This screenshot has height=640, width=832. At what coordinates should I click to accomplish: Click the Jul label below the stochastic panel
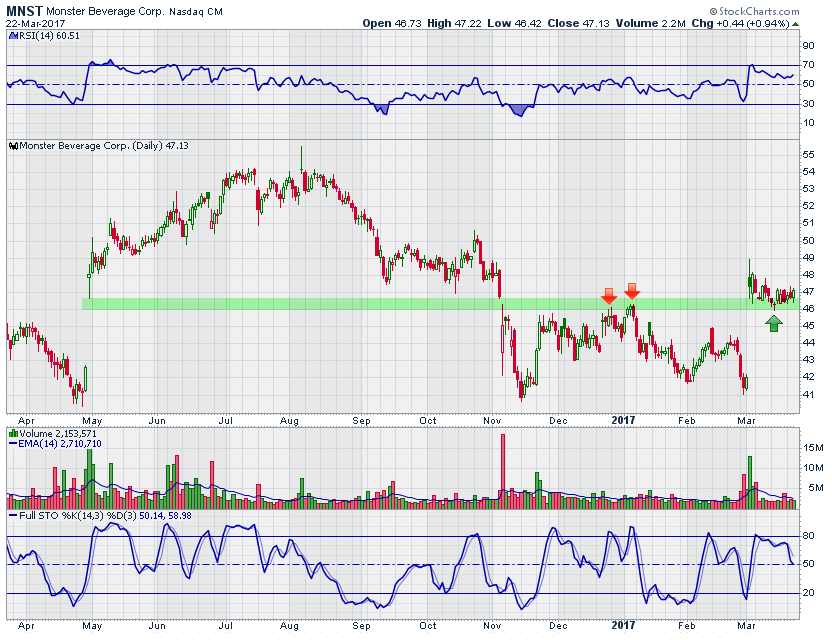click(x=226, y=626)
